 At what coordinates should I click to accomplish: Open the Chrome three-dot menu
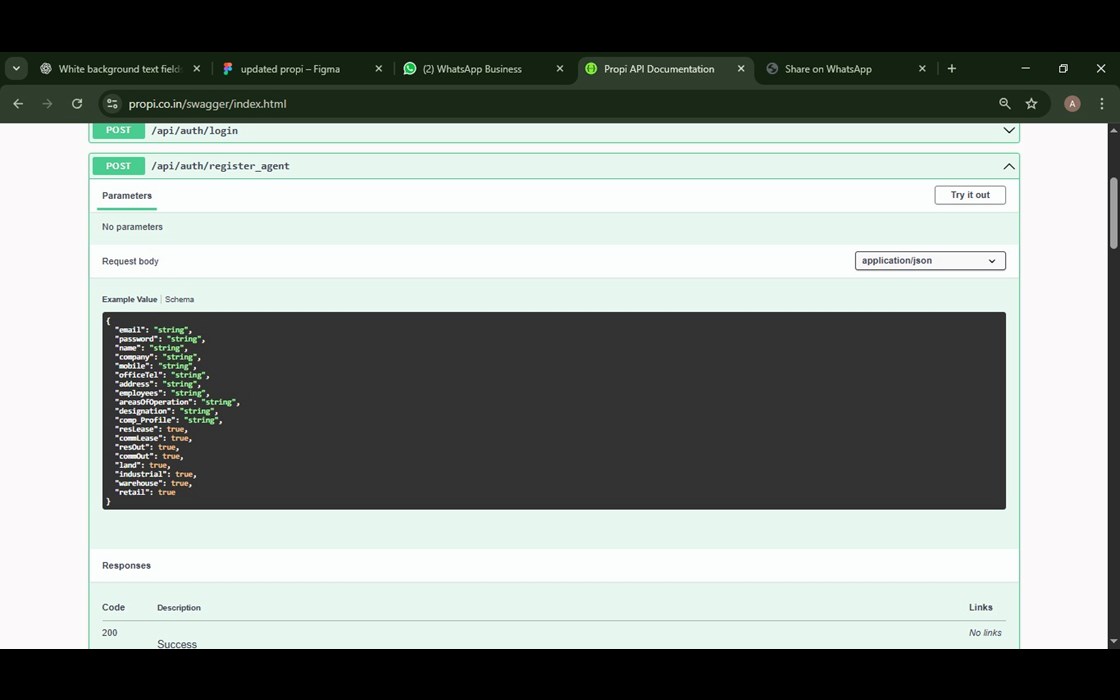coord(1101,104)
